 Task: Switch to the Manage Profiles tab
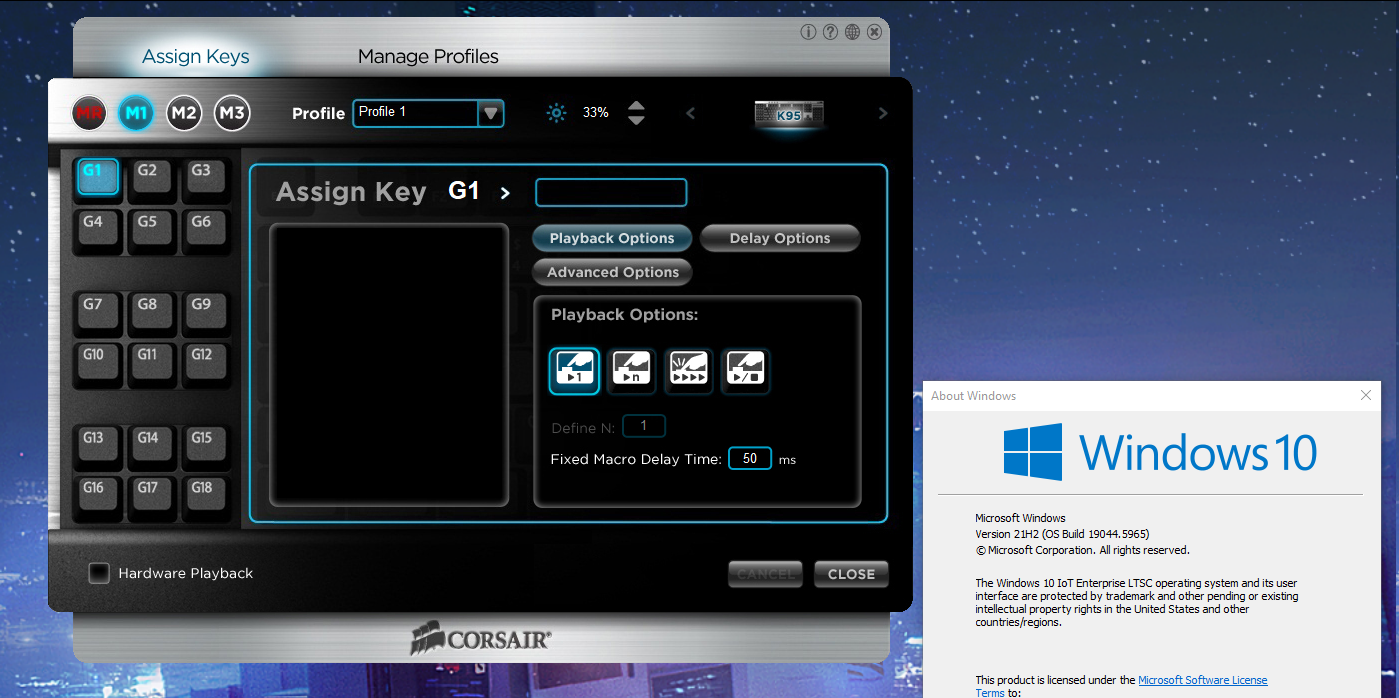pos(428,56)
